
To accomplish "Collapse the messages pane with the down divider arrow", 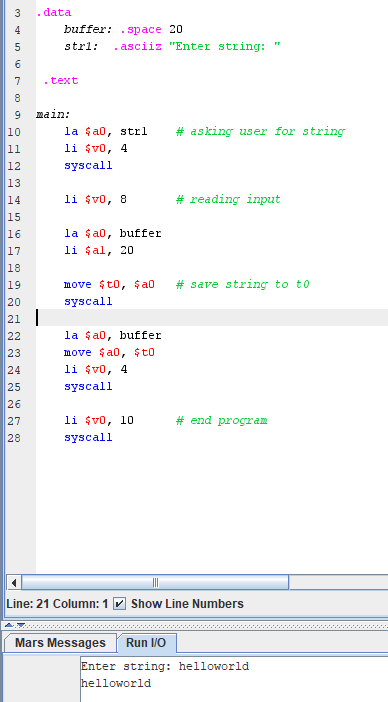I will tap(21, 625).
